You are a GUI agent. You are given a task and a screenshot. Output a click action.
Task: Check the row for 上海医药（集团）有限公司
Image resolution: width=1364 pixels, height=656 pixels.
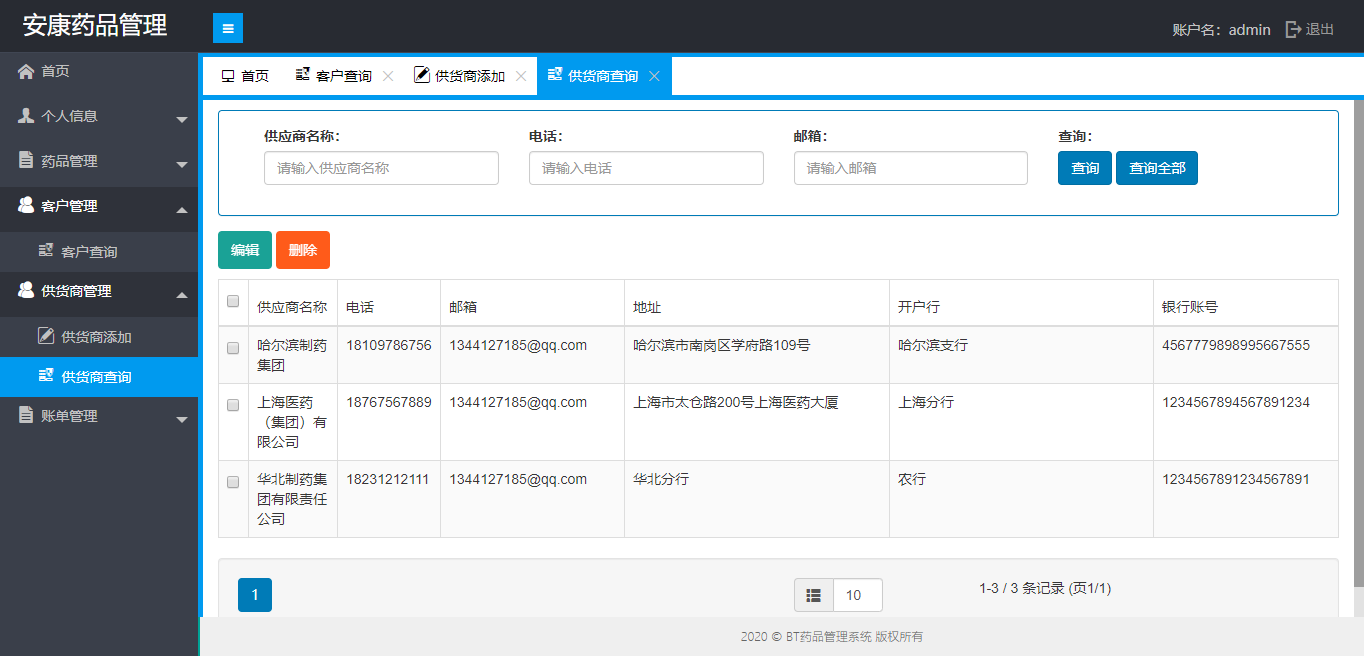coord(233,405)
